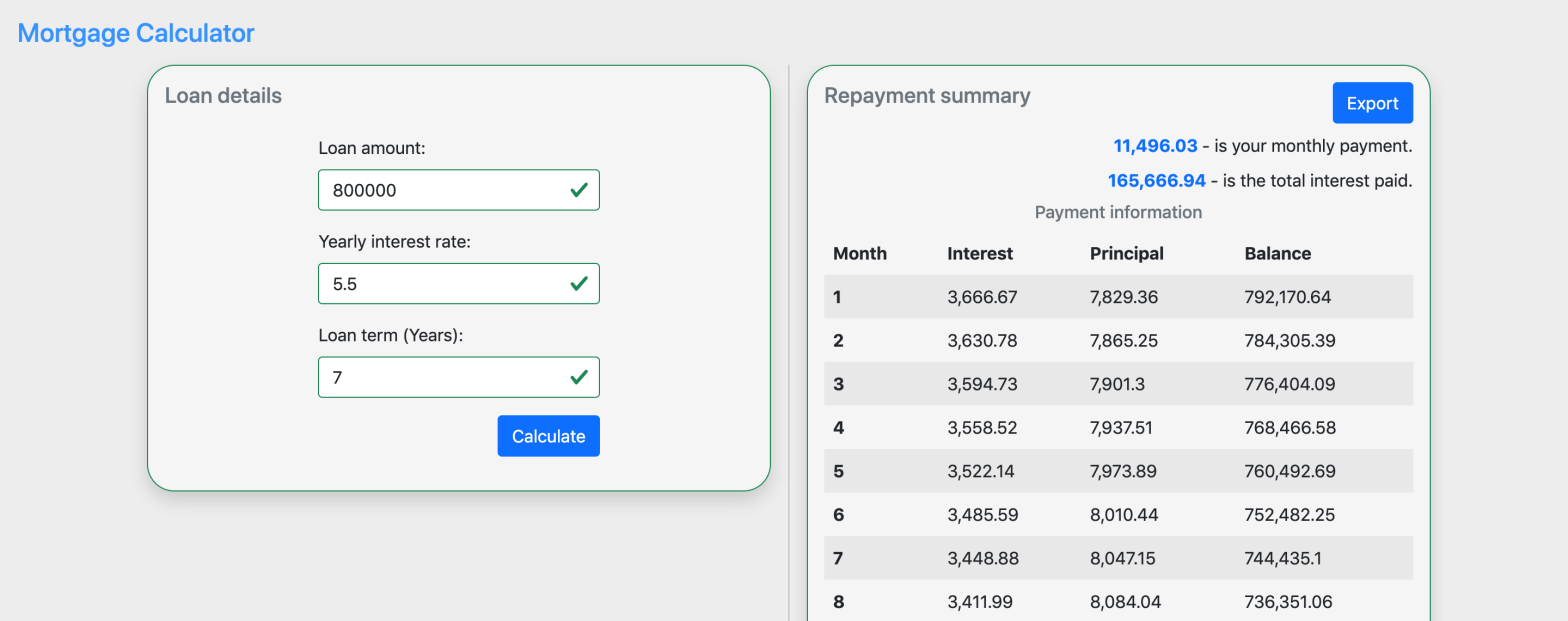Click the green checkmark in Loan amount field
This screenshot has width=1568, height=621.
pos(578,190)
